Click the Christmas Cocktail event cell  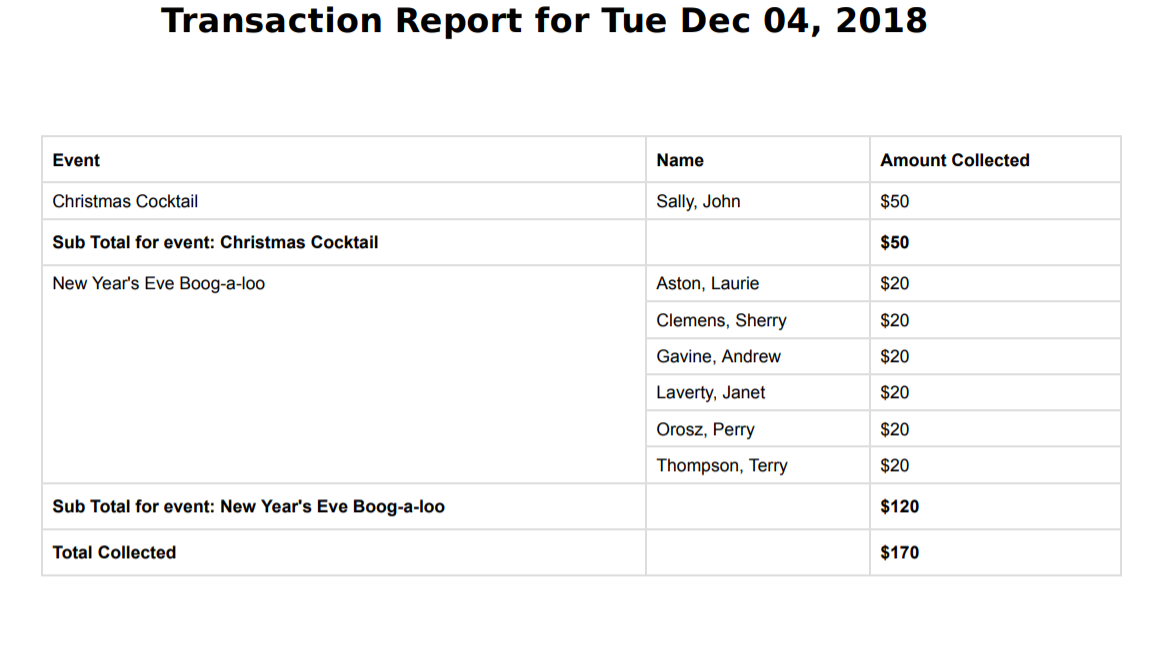click(125, 201)
